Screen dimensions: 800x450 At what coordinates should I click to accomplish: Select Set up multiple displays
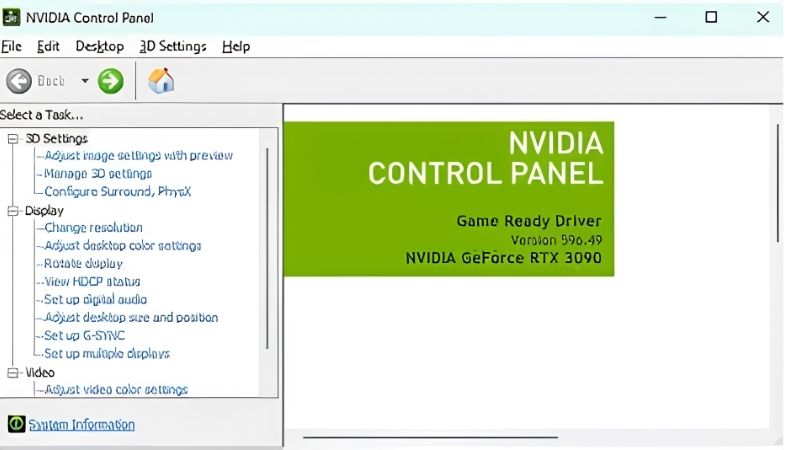107,353
